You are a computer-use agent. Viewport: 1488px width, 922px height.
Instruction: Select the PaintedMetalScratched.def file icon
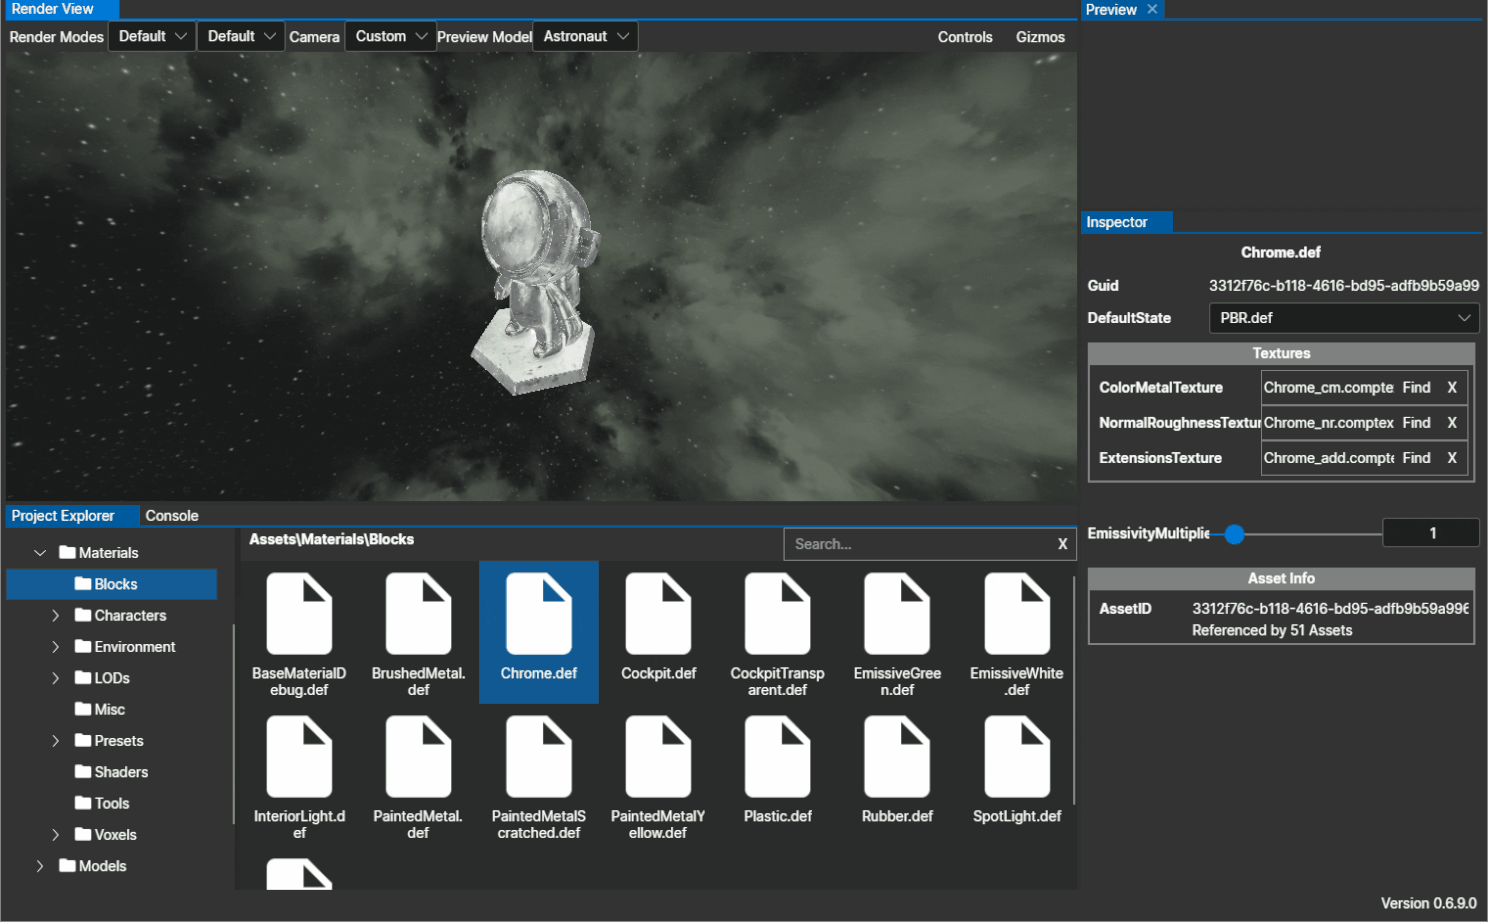pos(538,757)
